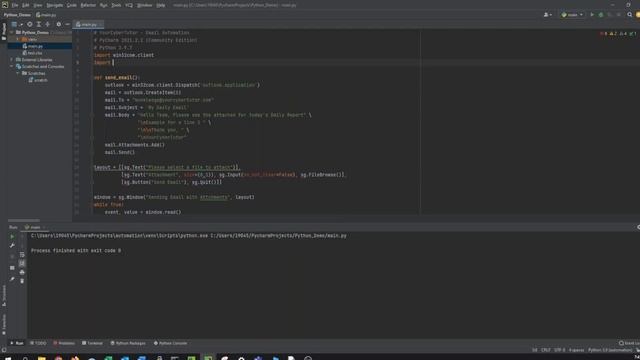640x360 pixels.
Task: Click the Expand All icon in the Project panel
Action: 39,24
